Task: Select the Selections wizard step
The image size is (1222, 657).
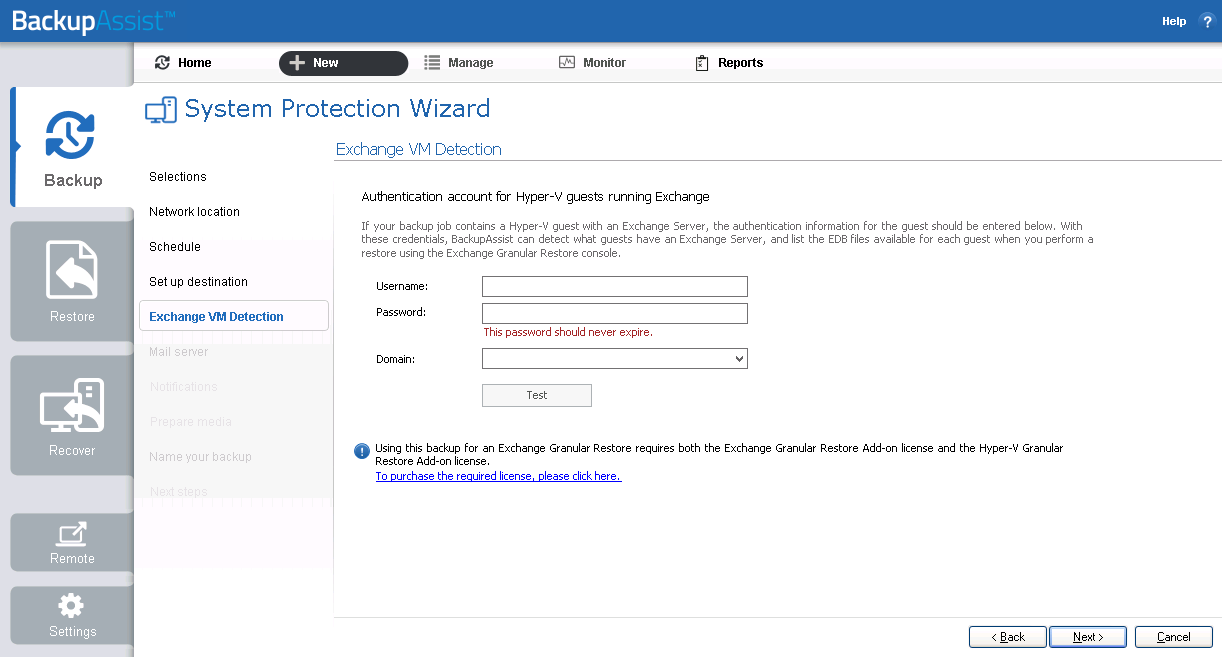Action: [178, 177]
